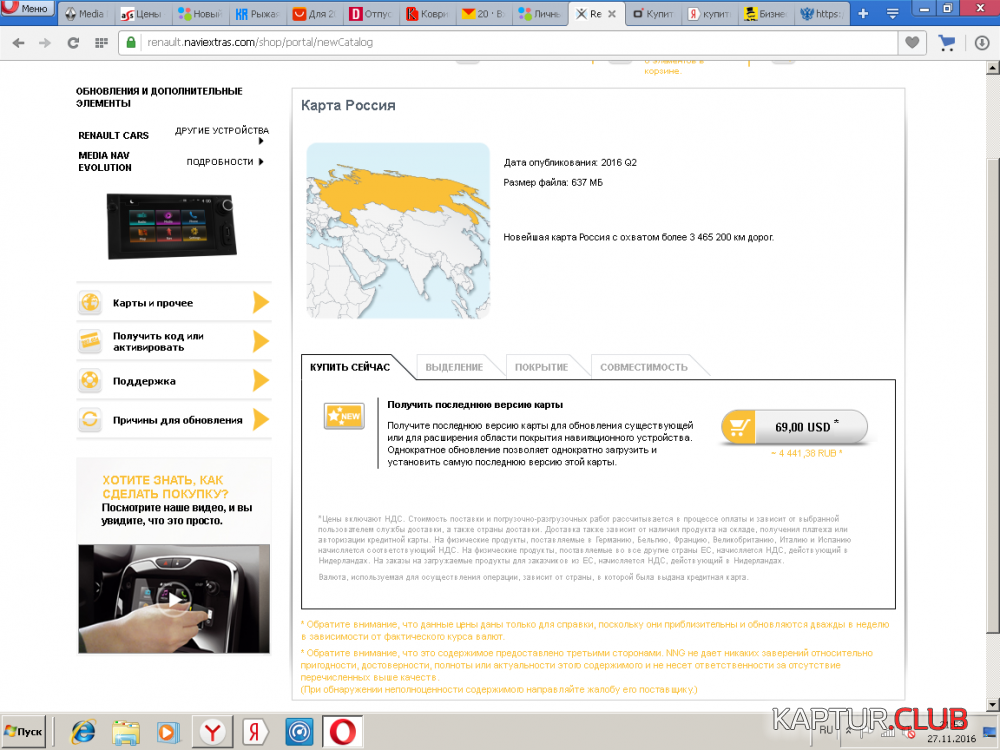1000x750 pixels.
Task: Click the address bar URL field
Action: pyautogui.click(x=500, y=43)
